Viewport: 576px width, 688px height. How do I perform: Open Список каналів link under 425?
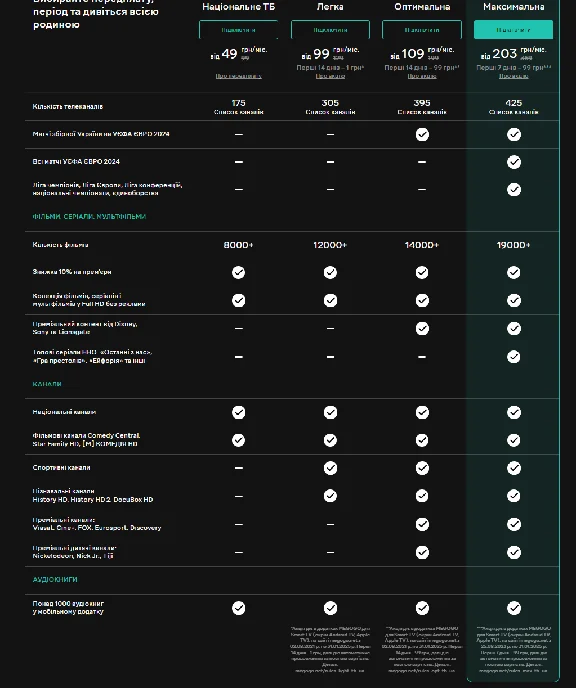[x=513, y=112]
